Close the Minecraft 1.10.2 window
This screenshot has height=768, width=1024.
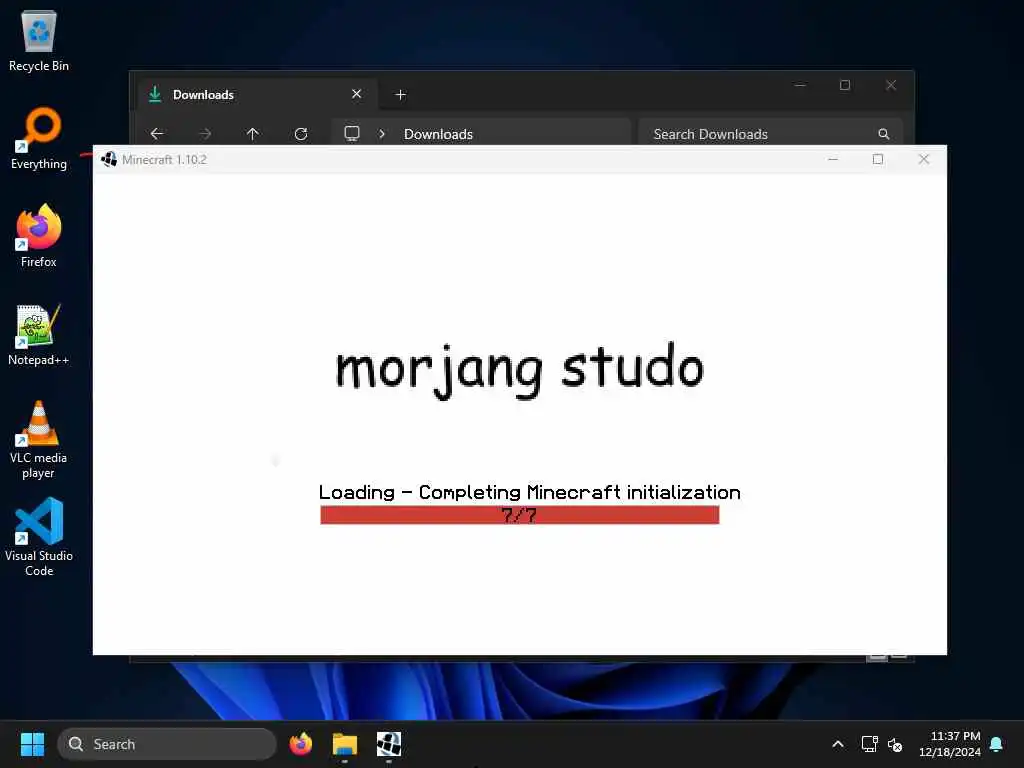(x=923, y=159)
